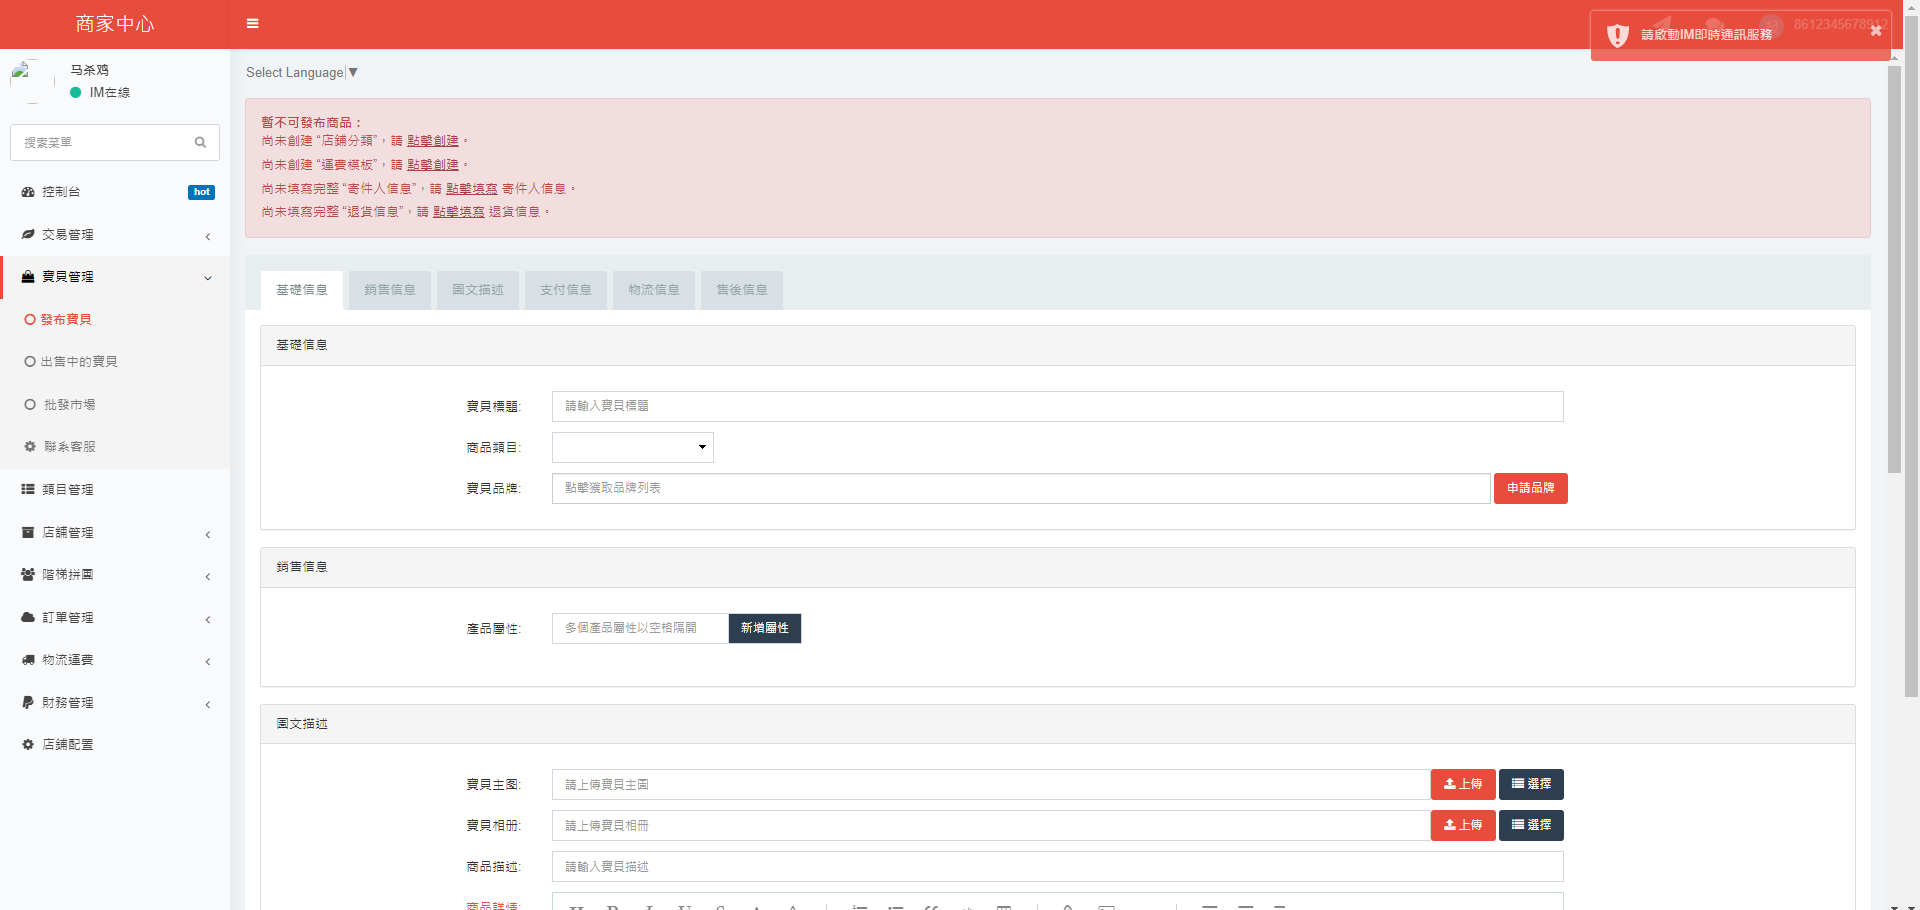This screenshot has height=910, width=1920.
Task: Click the user avatar image
Action: [31, 81]
